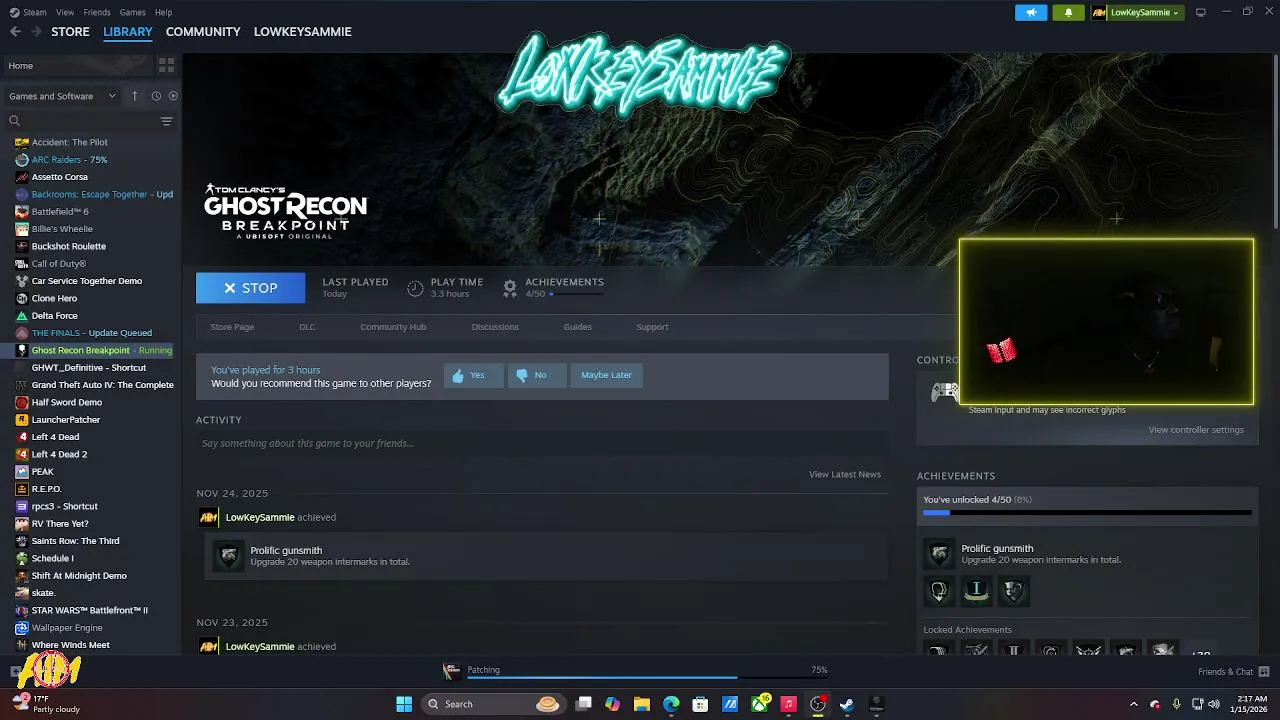Open the DLC tab link
Screen dimensions: 1280x720
coord(307,327)
